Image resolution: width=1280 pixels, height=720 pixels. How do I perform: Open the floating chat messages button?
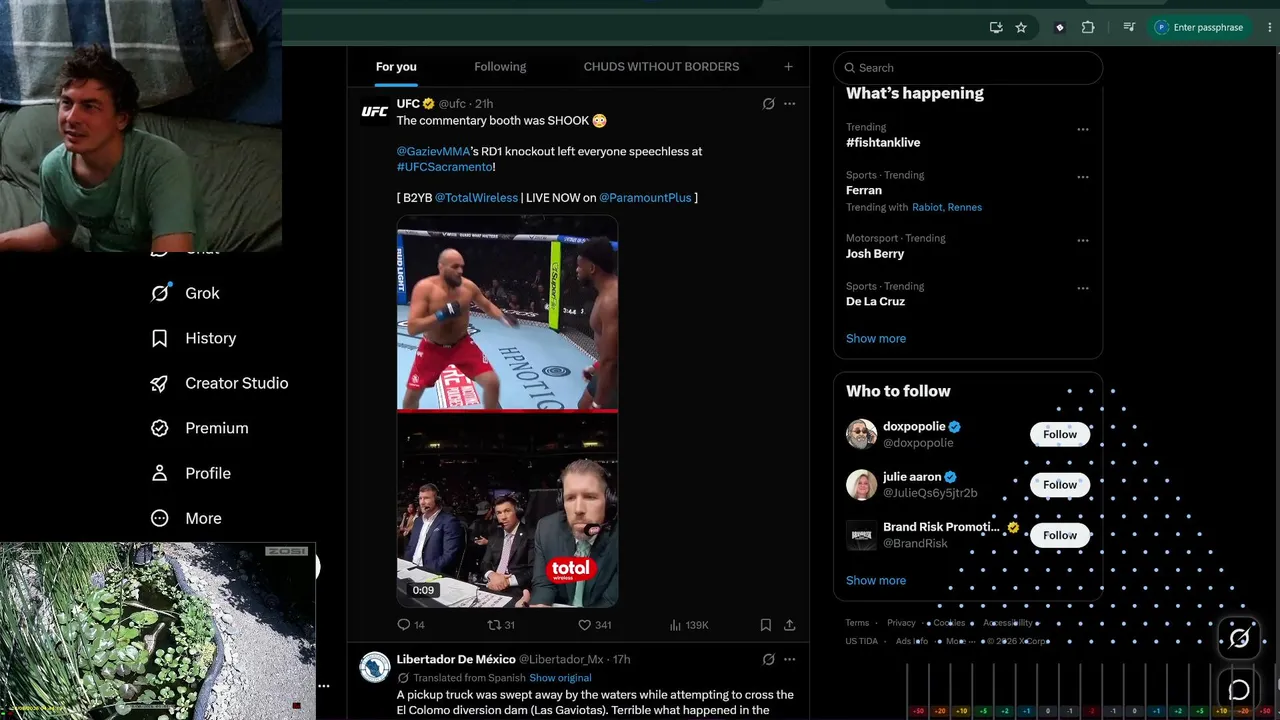(x=1239, y=690)
